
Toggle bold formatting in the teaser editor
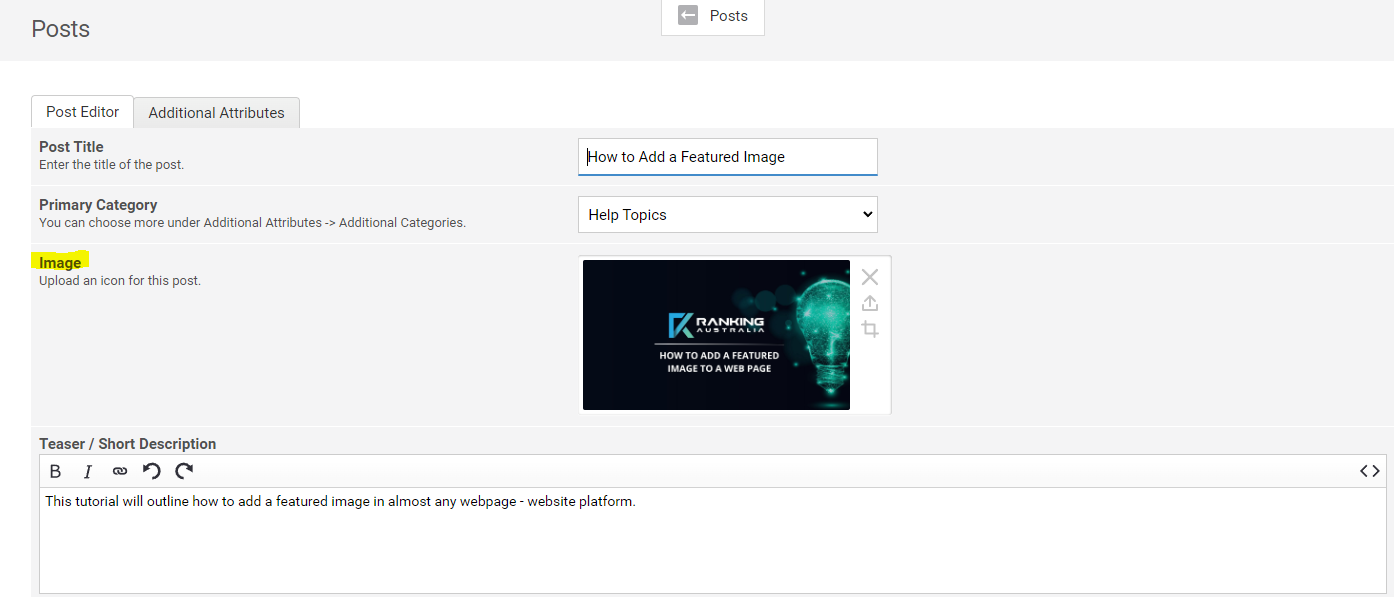click(x=55, y=471)
